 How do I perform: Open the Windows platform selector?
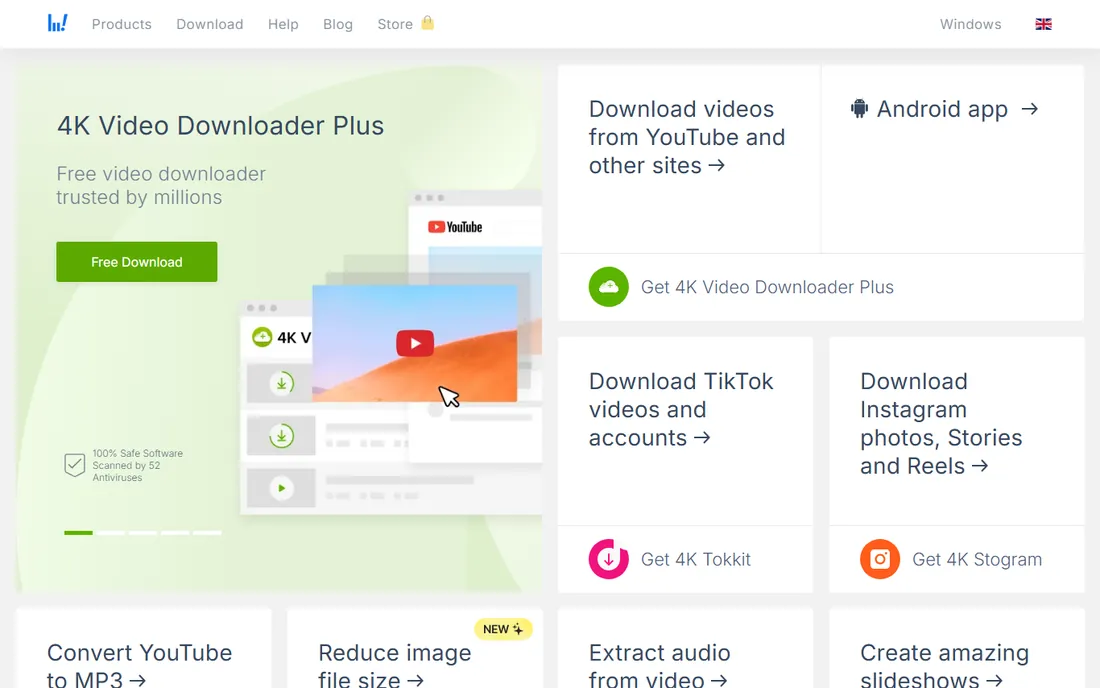point(970,24)
